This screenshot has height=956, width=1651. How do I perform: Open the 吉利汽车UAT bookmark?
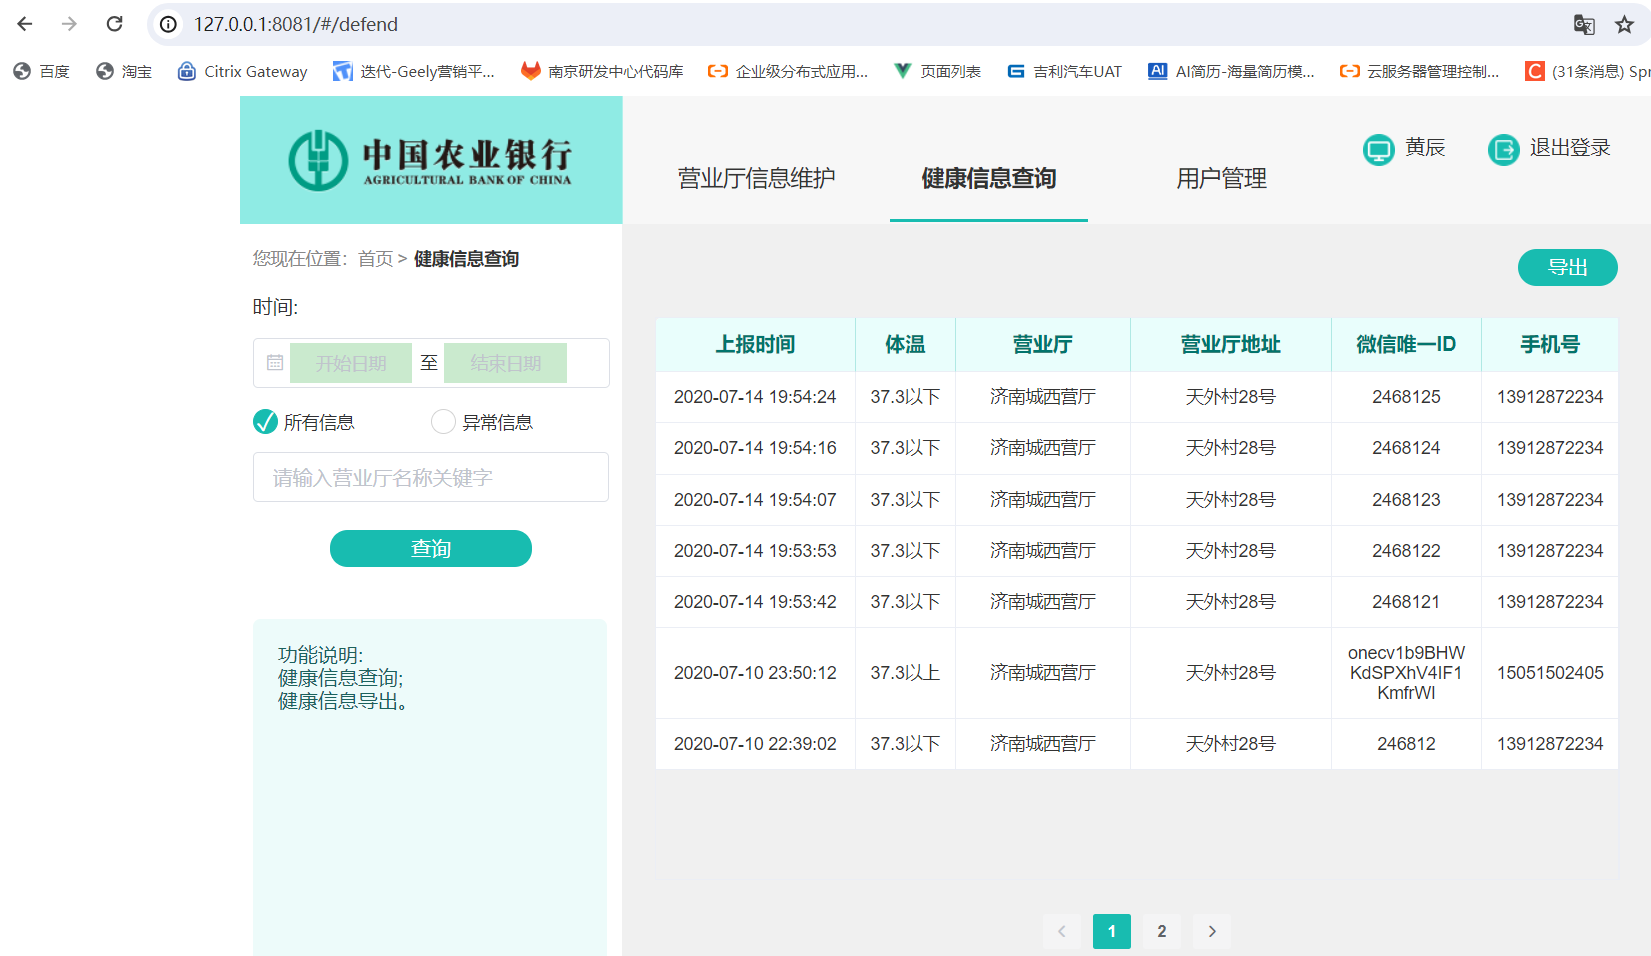[x=1065, y=71]
